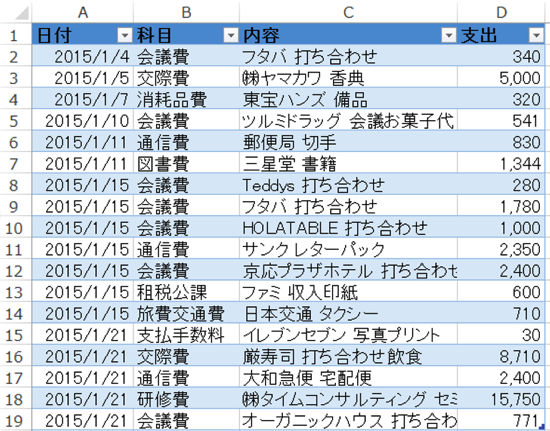Select row 10 header
This screenshot has height=431, width=550.
(14, 228)
